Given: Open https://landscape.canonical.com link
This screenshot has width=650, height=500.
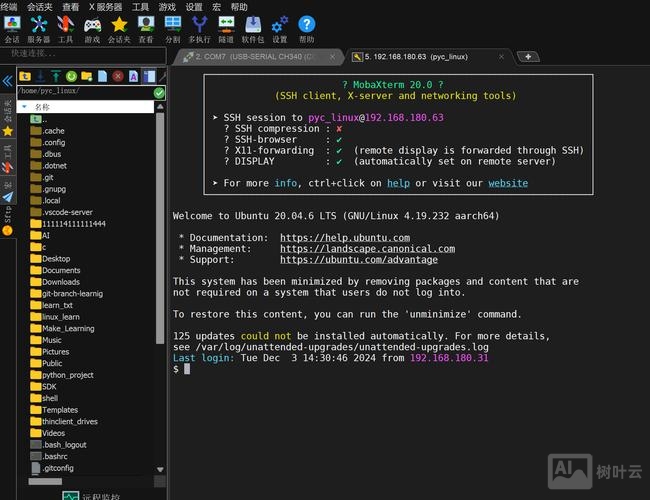Looking at the screenshot, I should (x=367, y=248).
